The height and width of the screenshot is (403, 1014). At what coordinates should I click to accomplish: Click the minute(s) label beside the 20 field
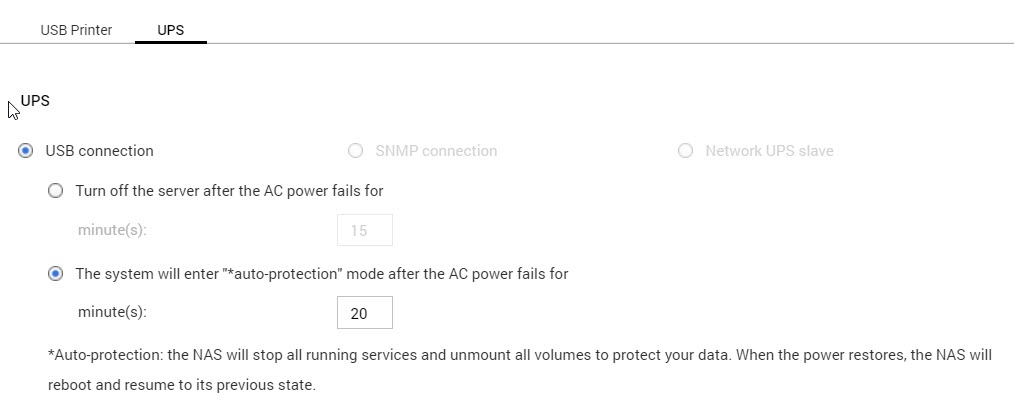pos(112,313)
